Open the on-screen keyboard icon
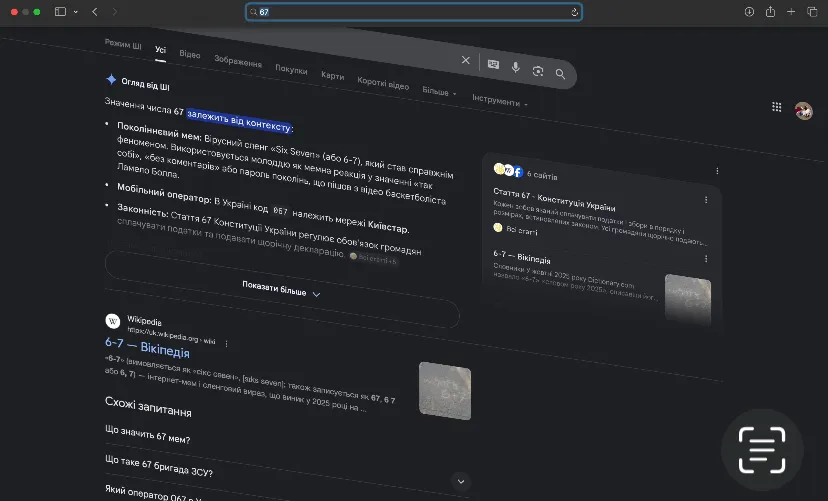Viewport: 828px width, 501px height. (x=493, y=64)
